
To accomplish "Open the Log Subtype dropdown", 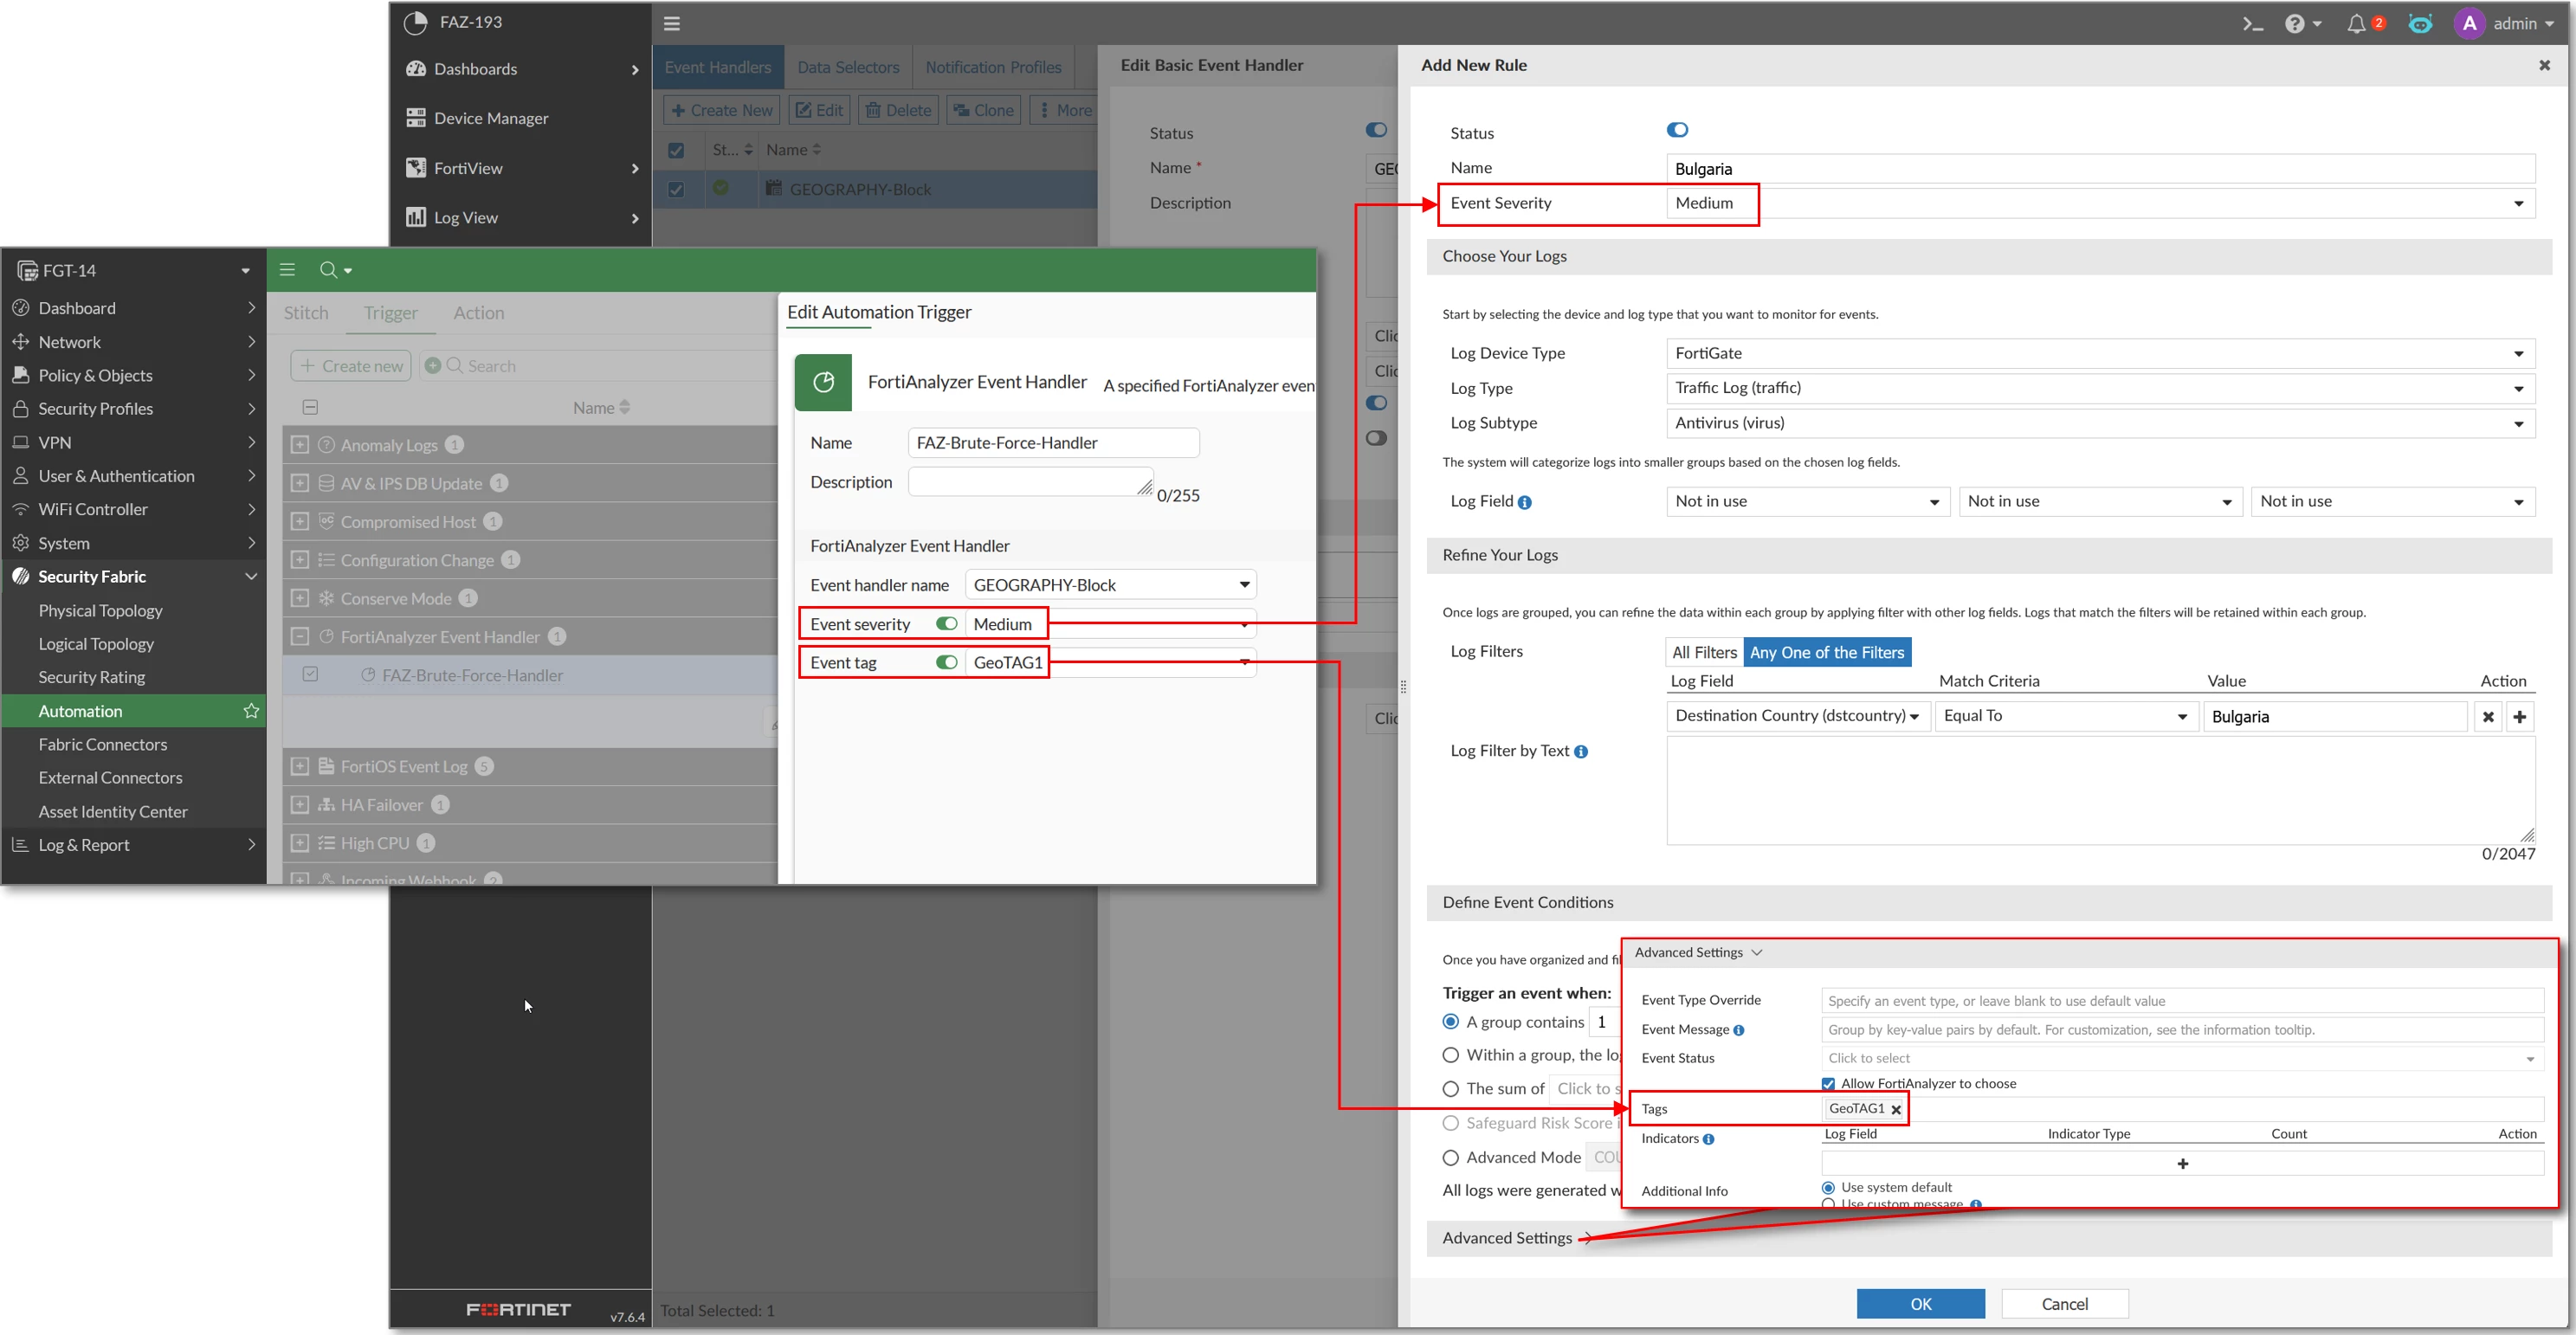I will [x=2100, y=423].
